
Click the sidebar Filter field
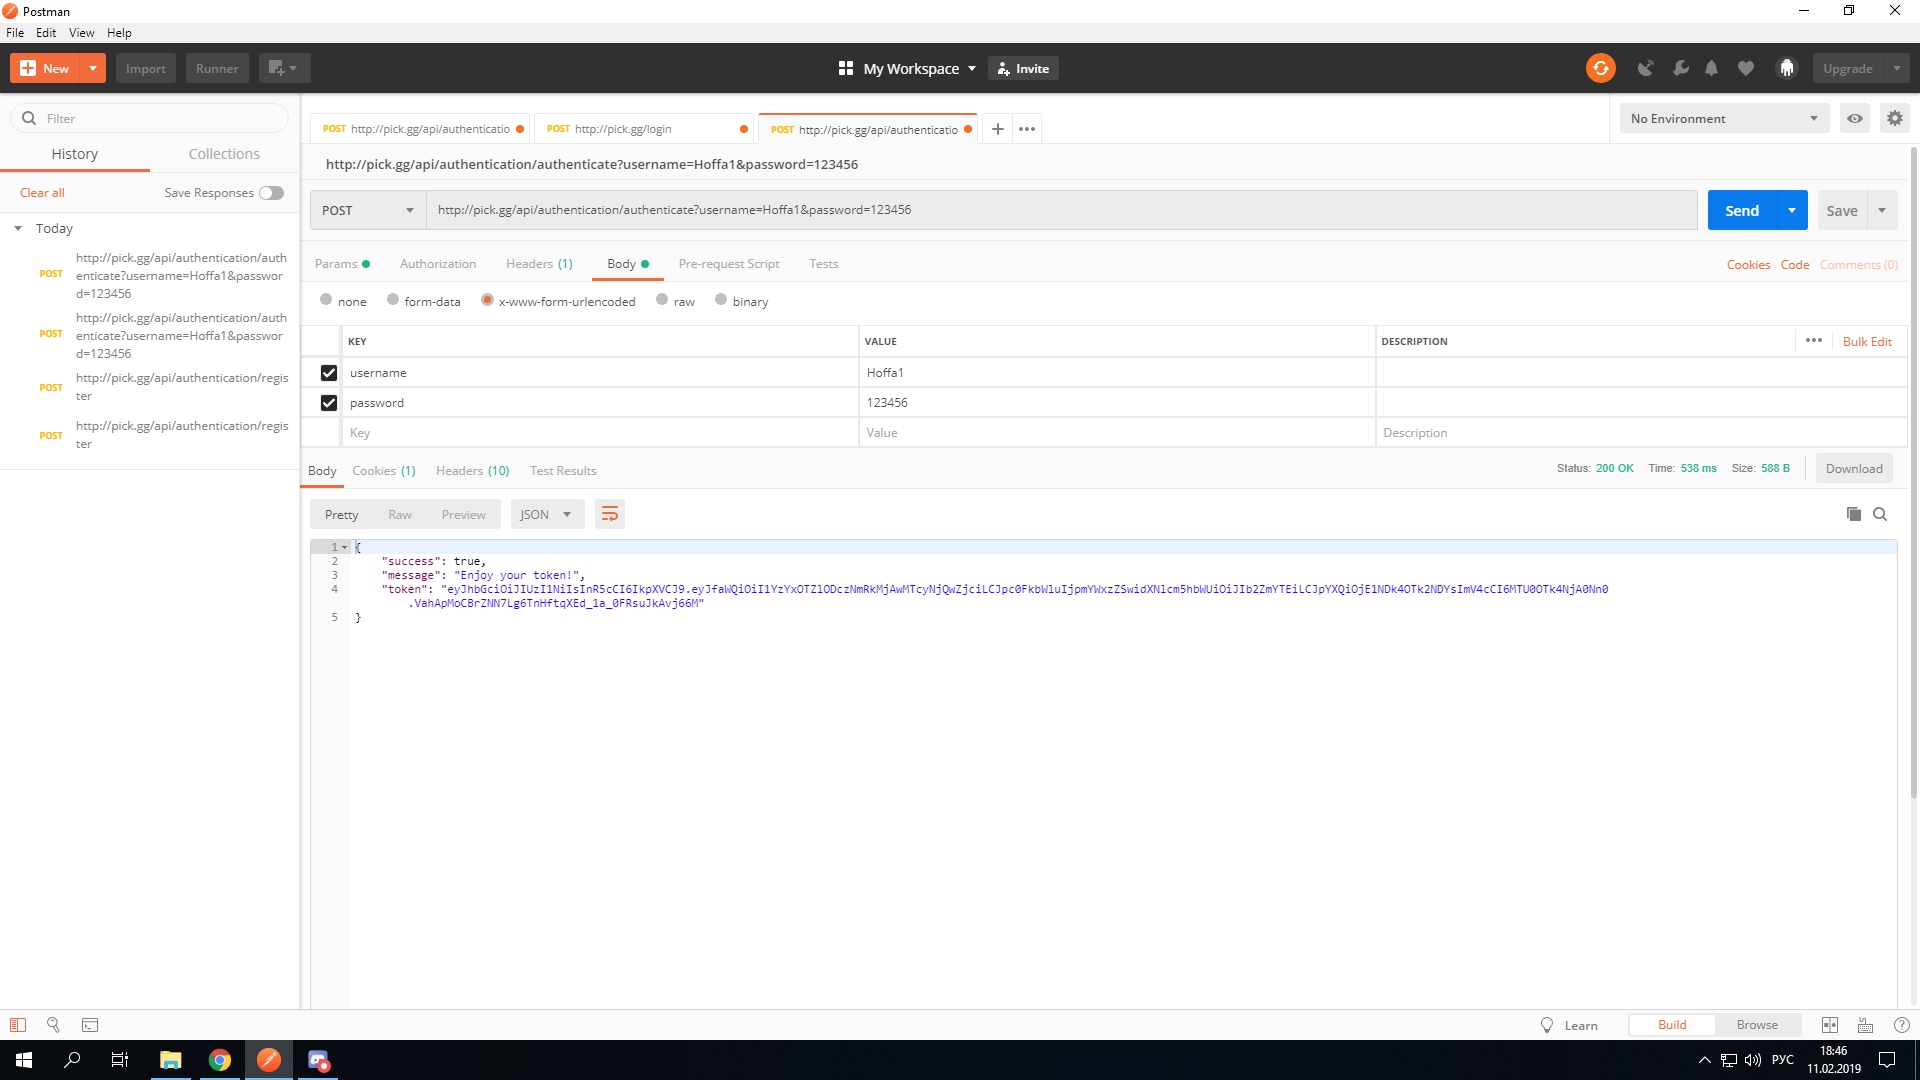coord(160,118)
